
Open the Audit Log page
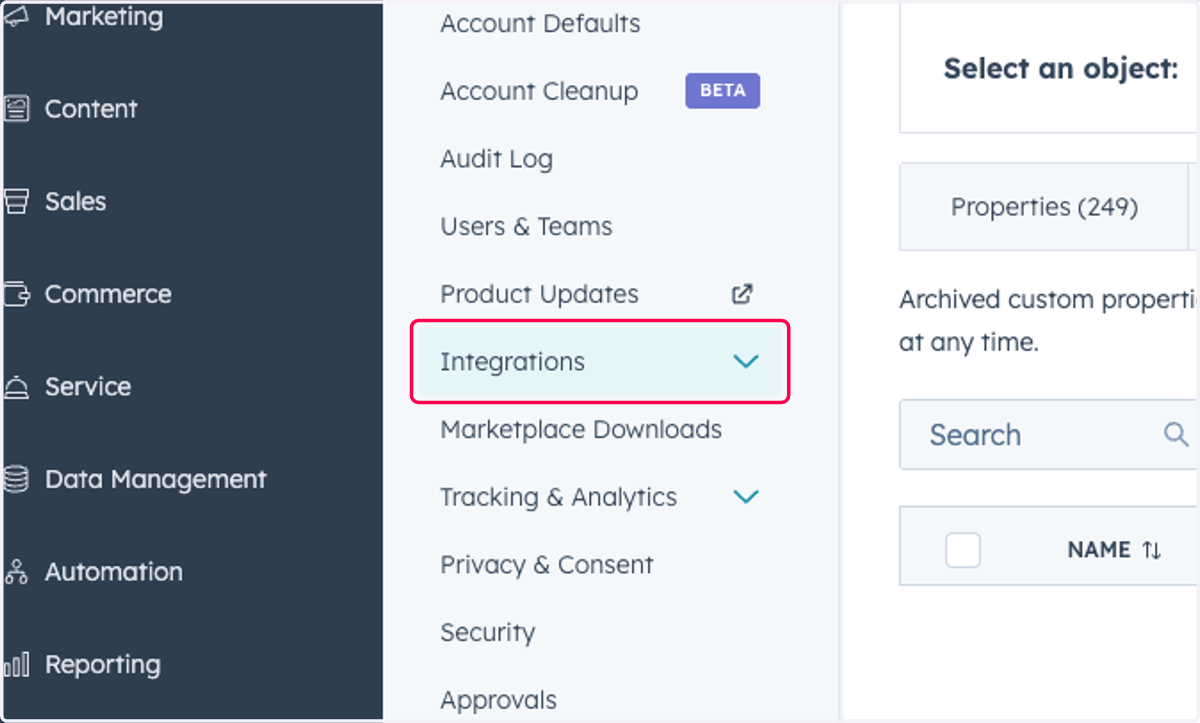[496, 159]
